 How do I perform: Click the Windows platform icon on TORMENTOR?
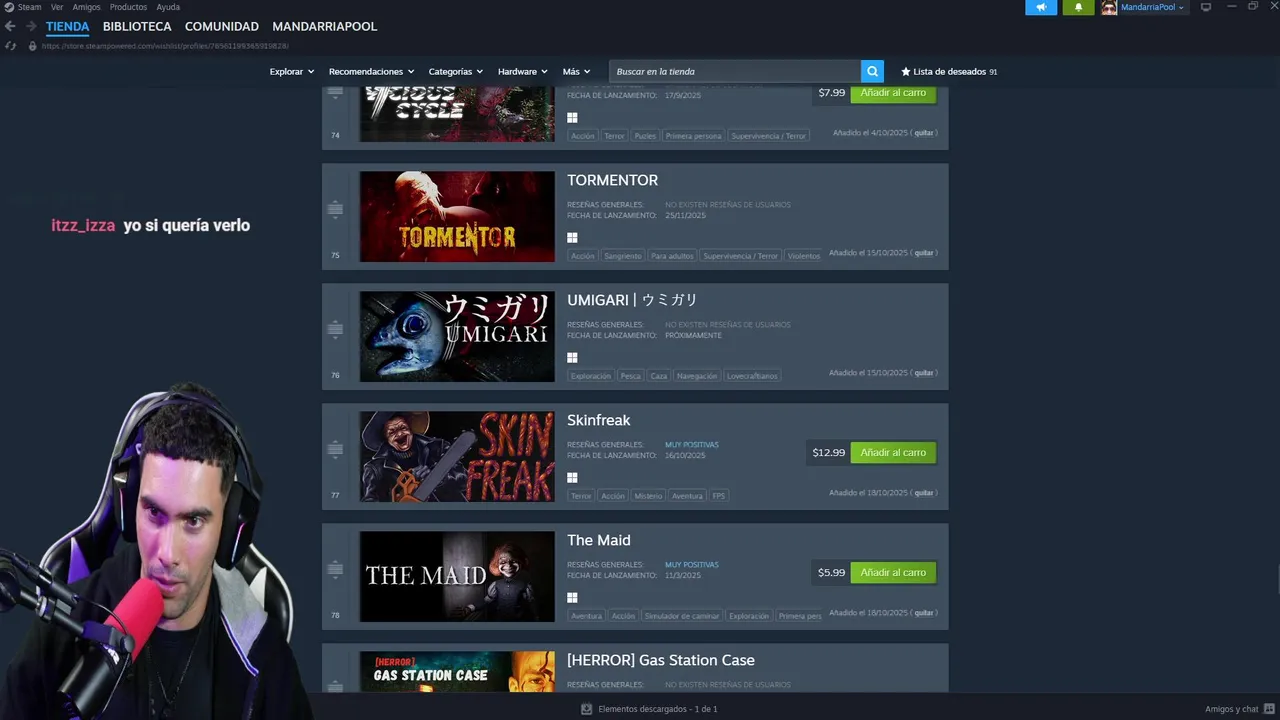pos(572,238)
